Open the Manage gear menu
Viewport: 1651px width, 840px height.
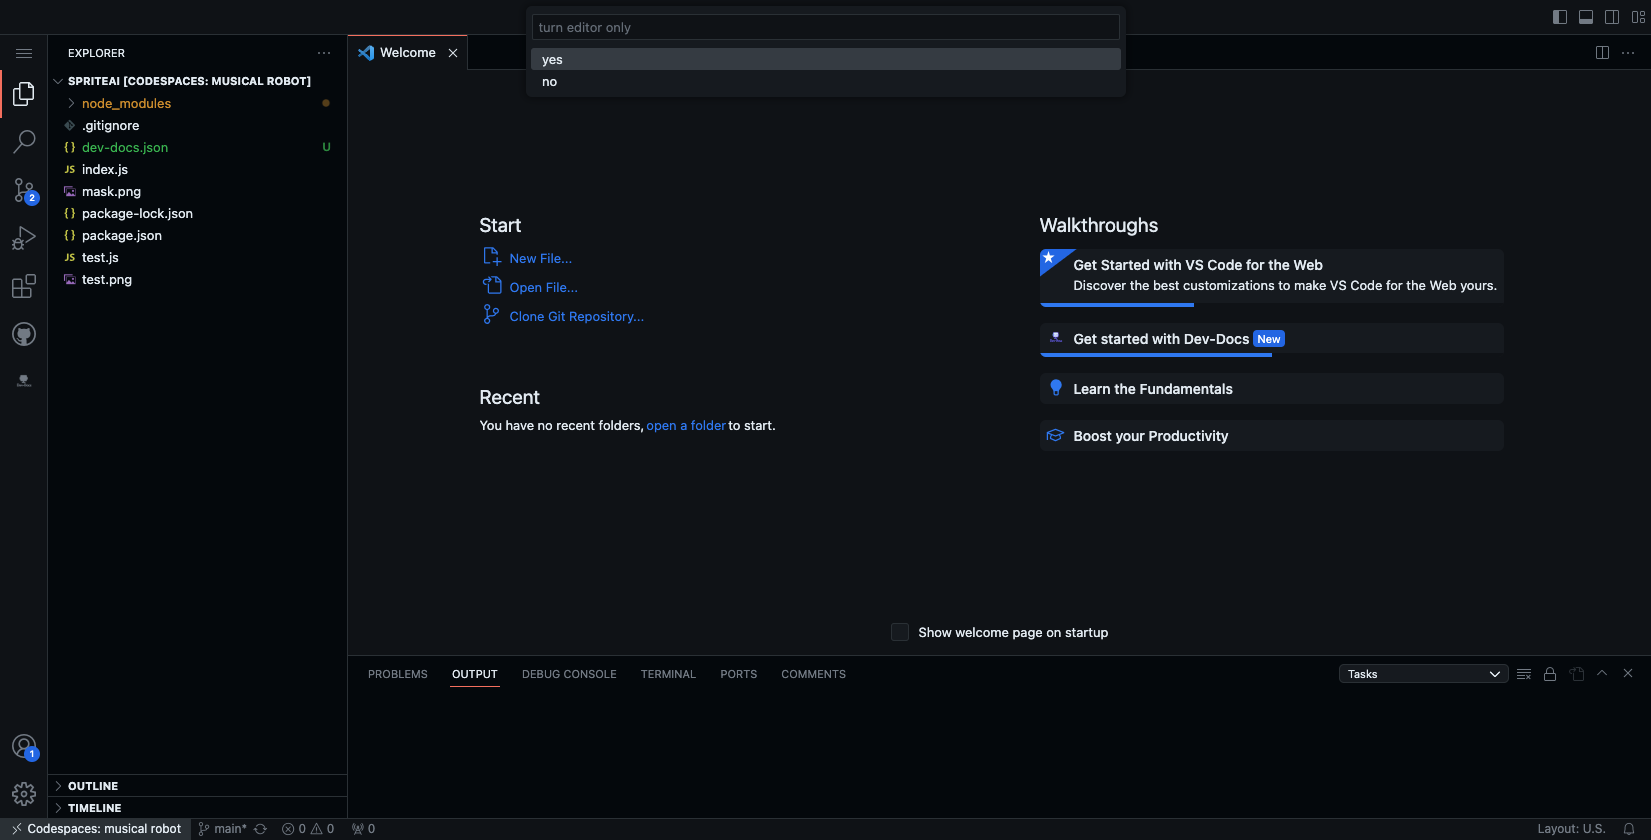pos(24,794)
